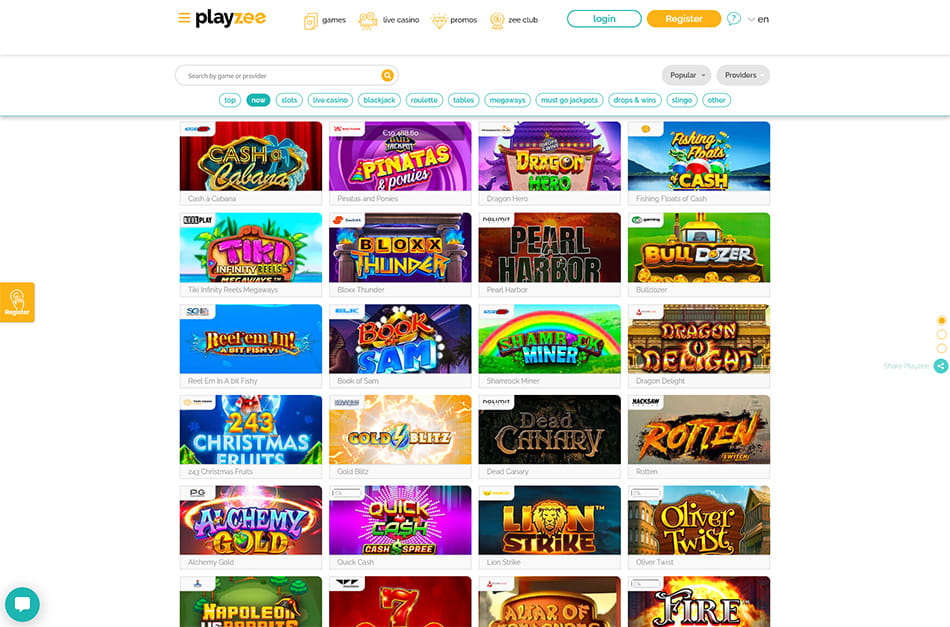Click the login button
950x627 pixels.
604,19
